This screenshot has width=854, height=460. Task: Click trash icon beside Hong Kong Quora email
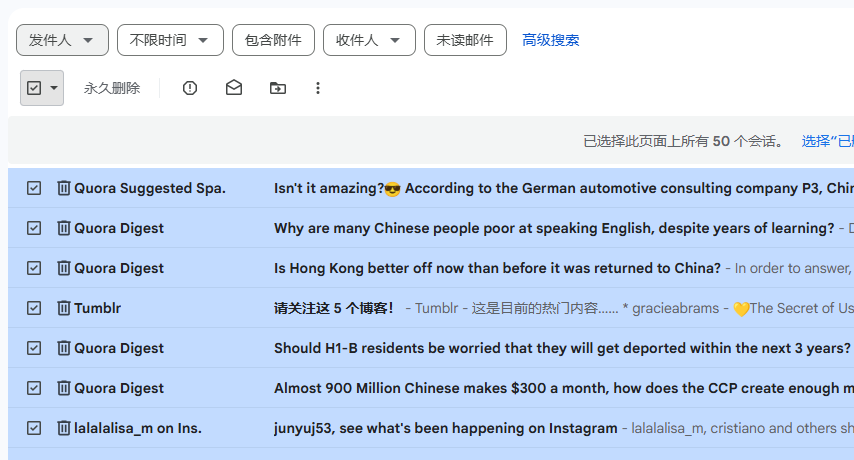[64, 268]
